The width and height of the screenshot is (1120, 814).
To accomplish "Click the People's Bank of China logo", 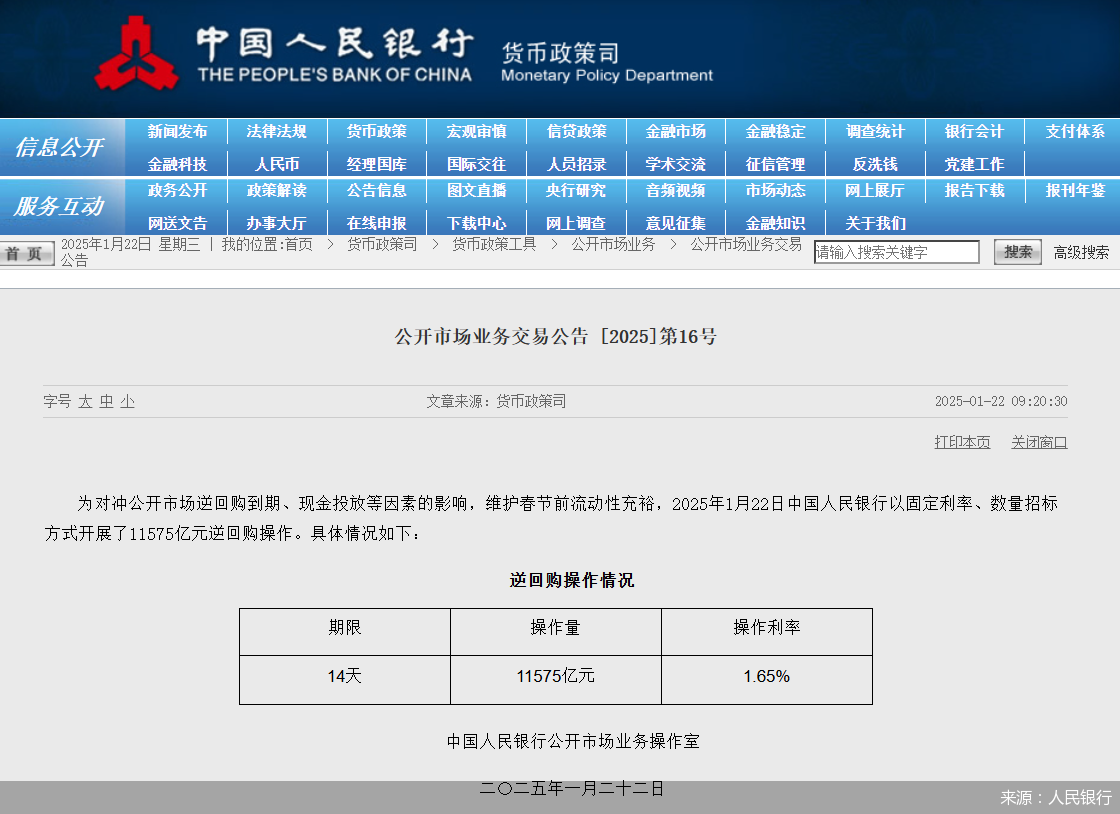I will [136, 55].
